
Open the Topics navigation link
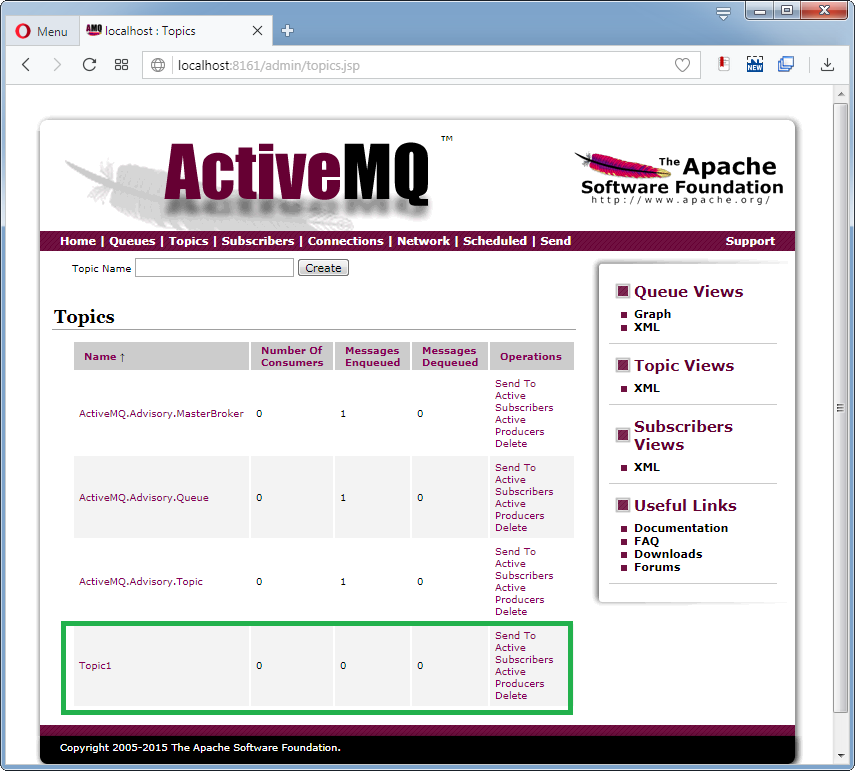pos(188,241)
